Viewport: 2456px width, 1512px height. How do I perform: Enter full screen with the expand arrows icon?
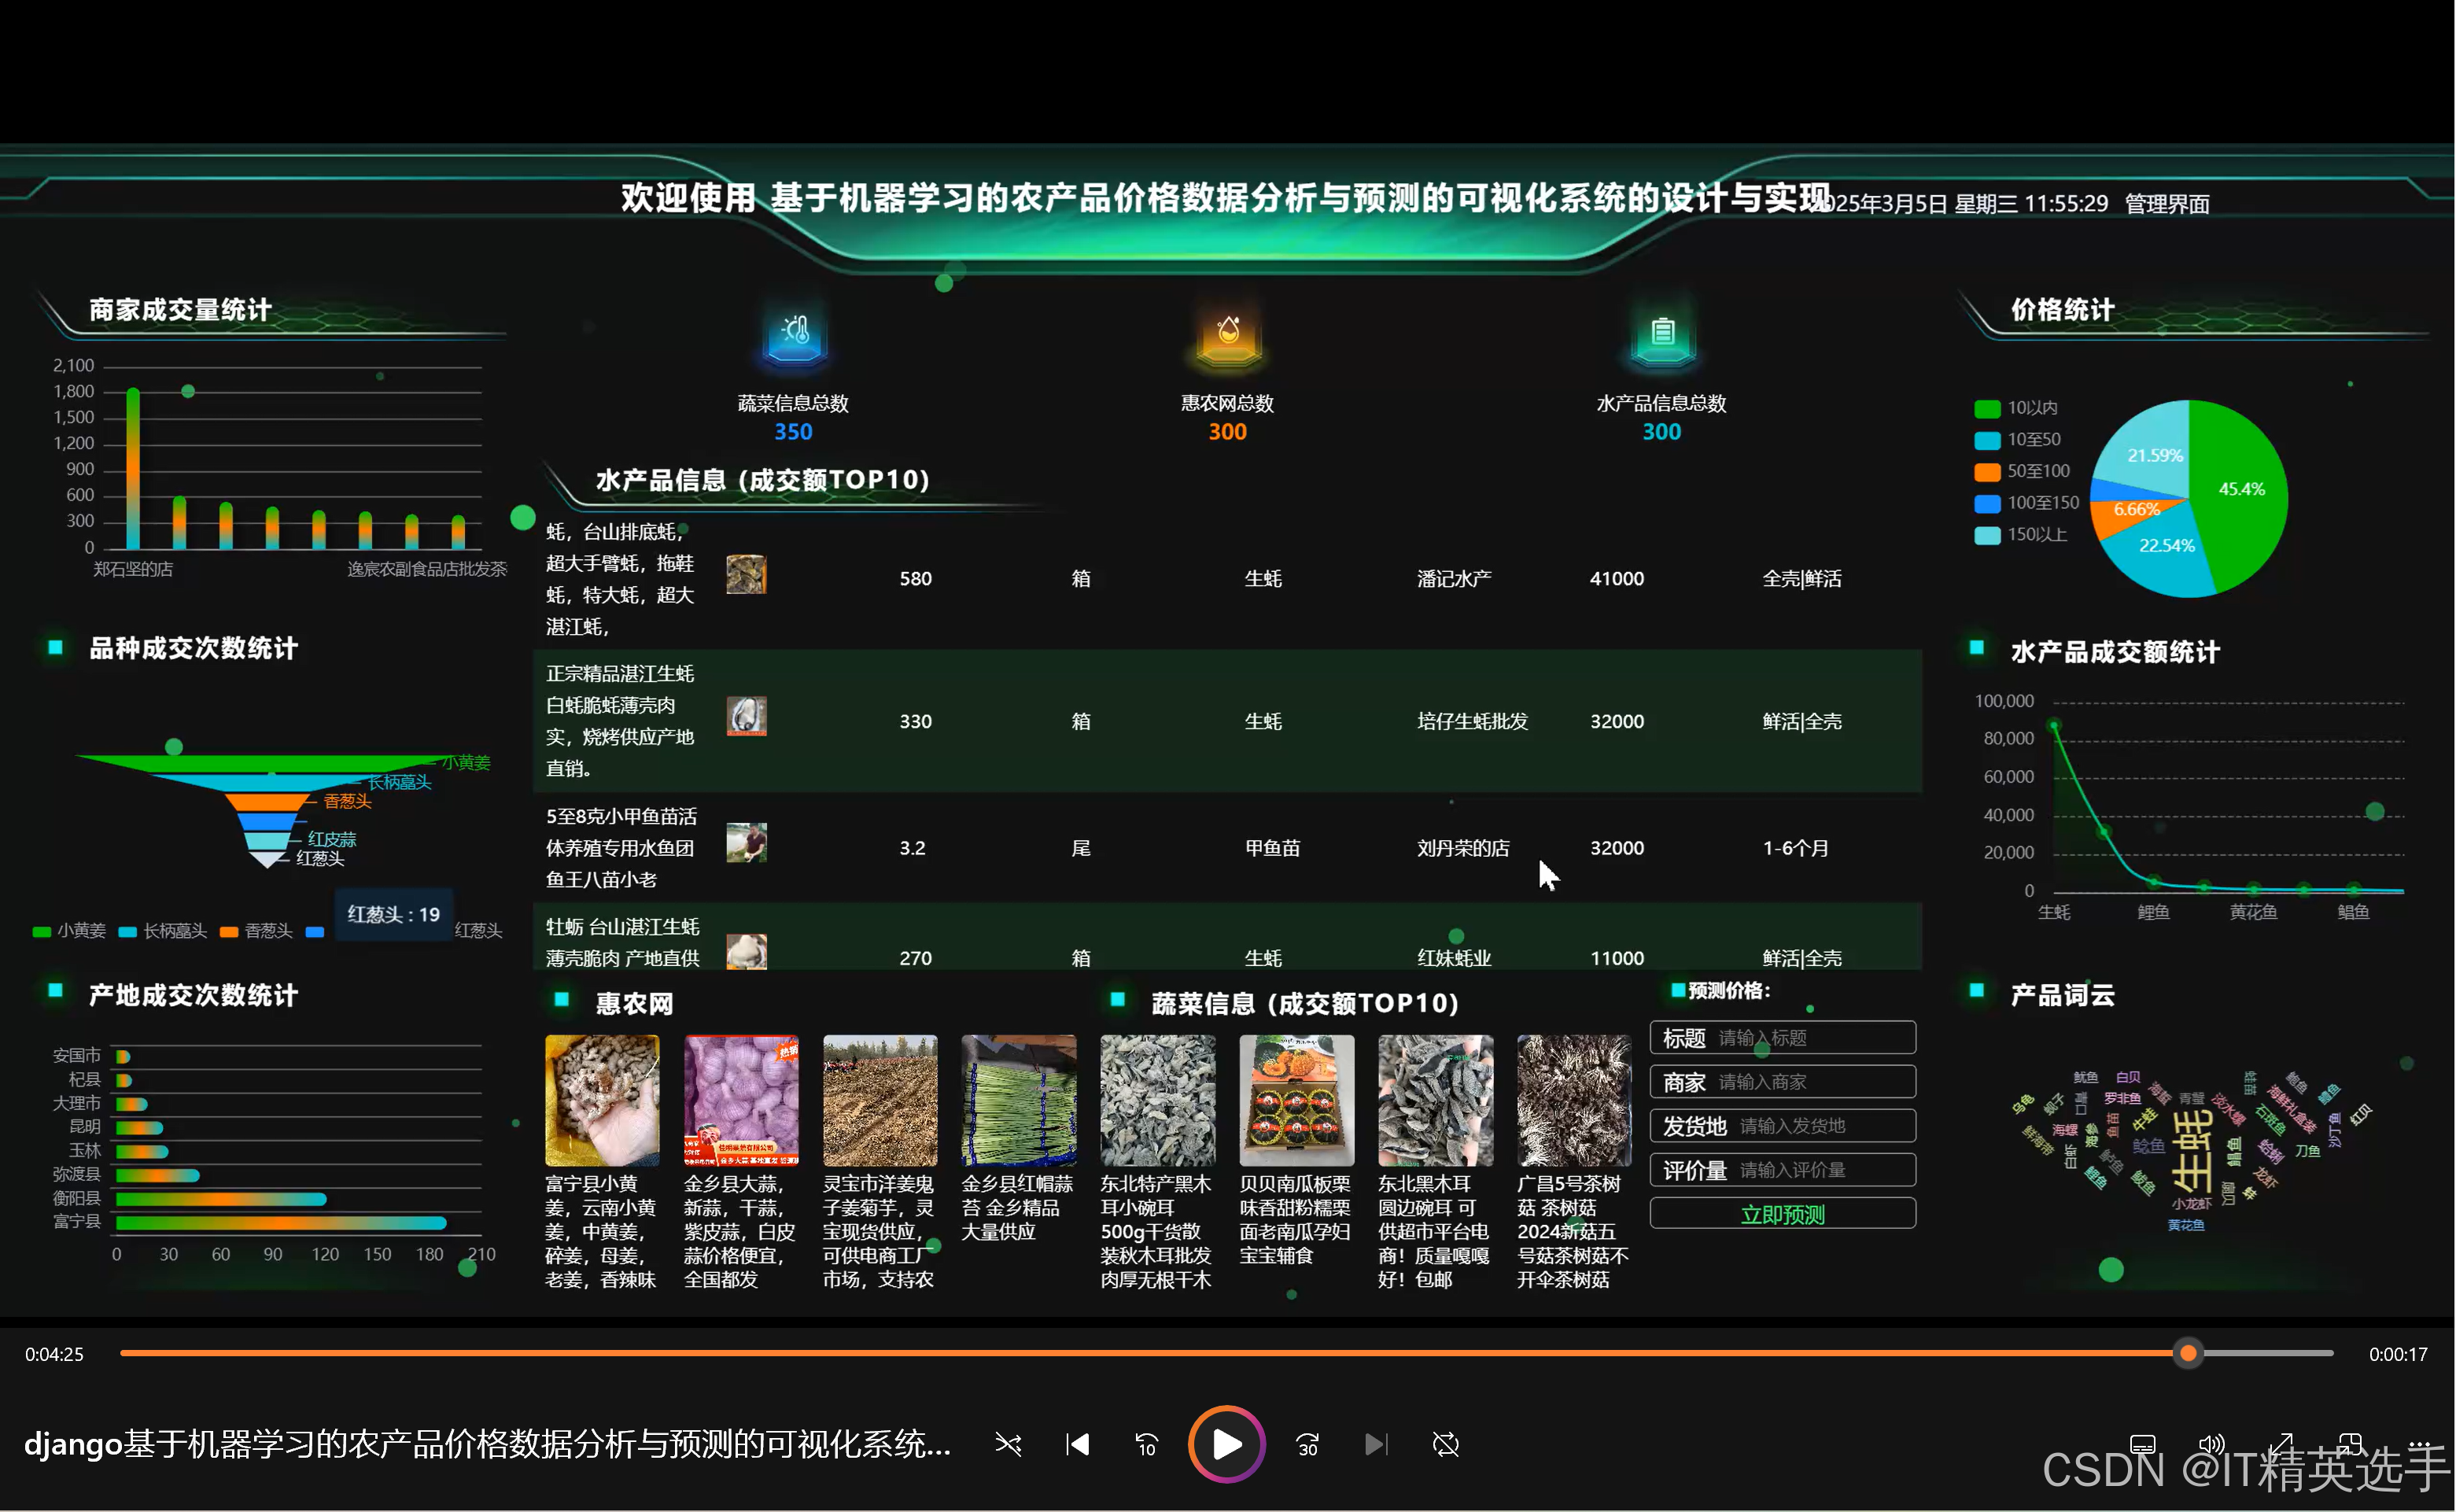(2281, 1444)
